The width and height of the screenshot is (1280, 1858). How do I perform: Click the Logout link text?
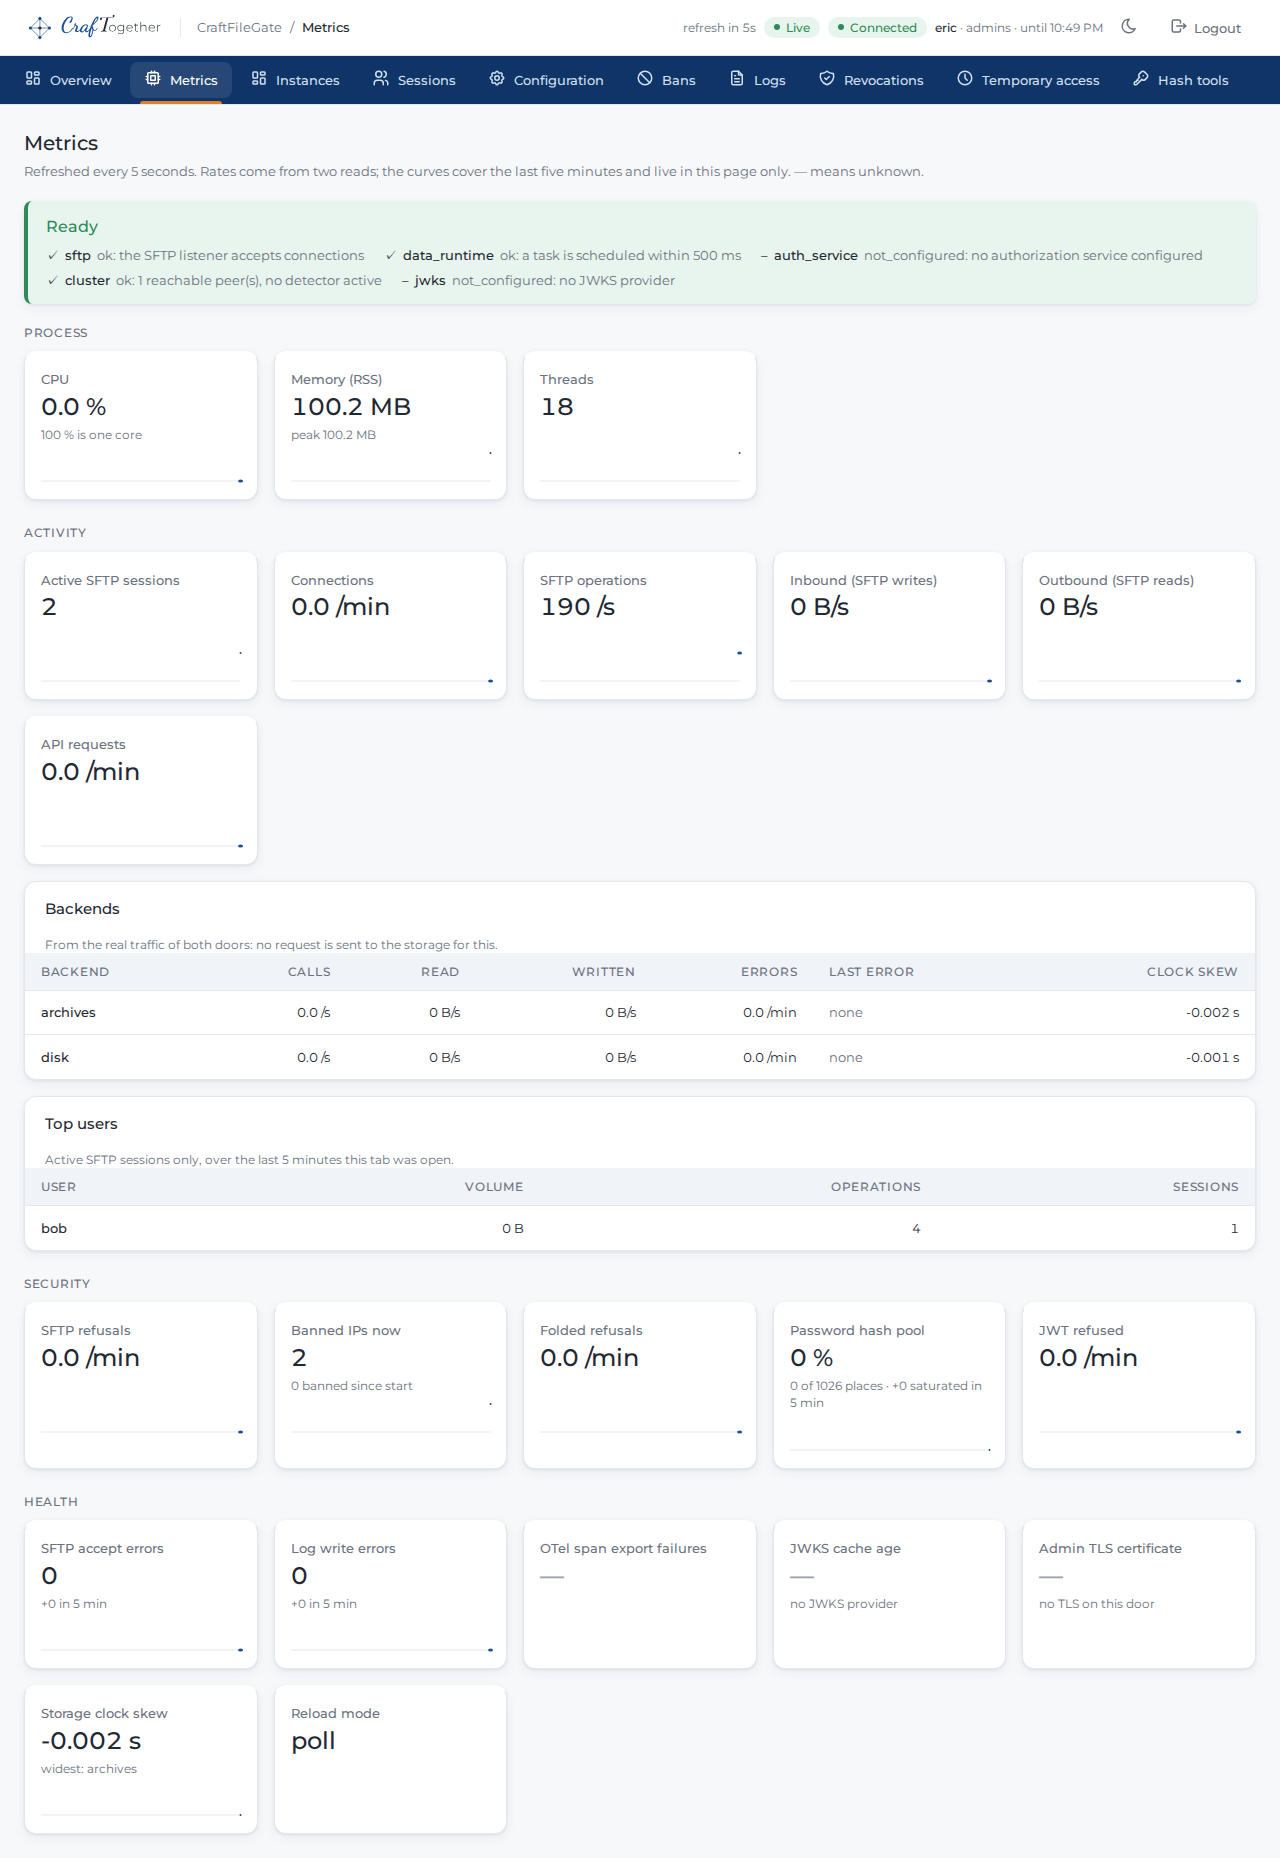coord(1217,28)
